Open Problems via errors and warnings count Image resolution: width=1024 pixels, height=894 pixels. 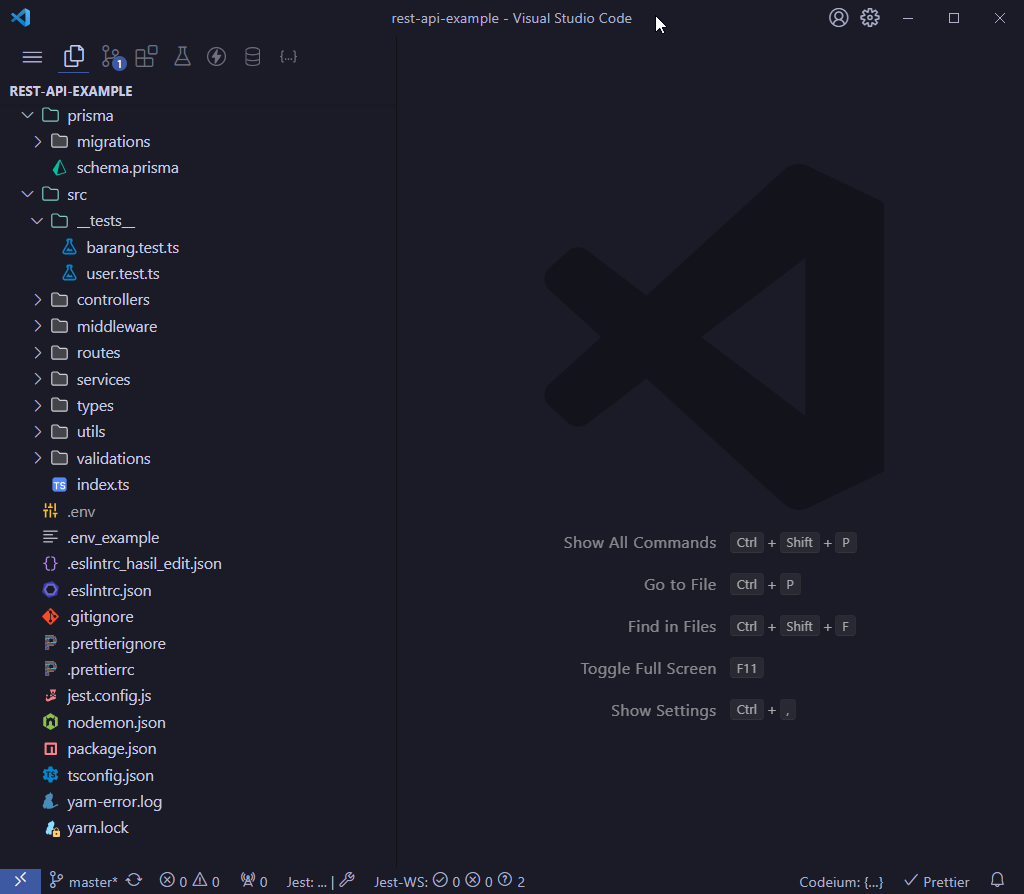[189, 882]
